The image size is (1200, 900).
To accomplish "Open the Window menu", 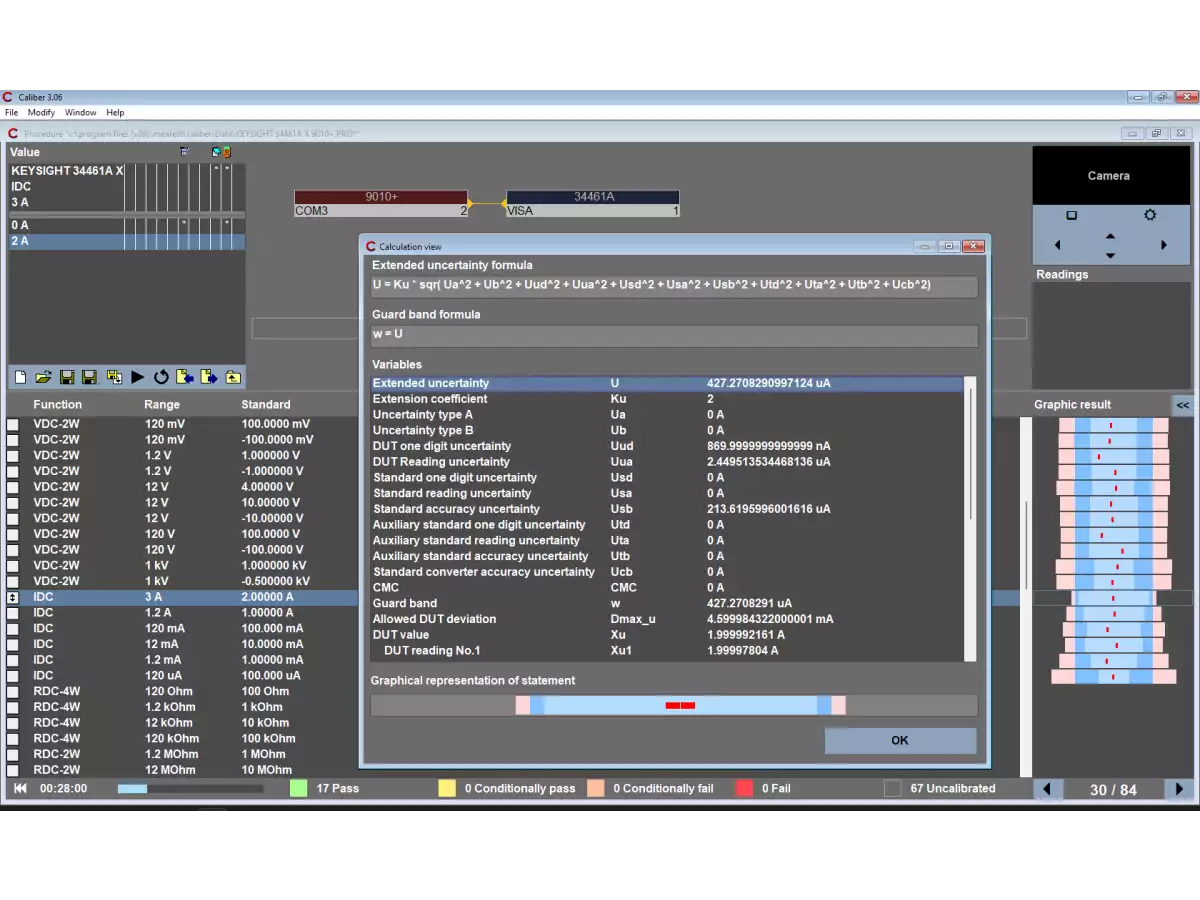I will click(81, 113).
